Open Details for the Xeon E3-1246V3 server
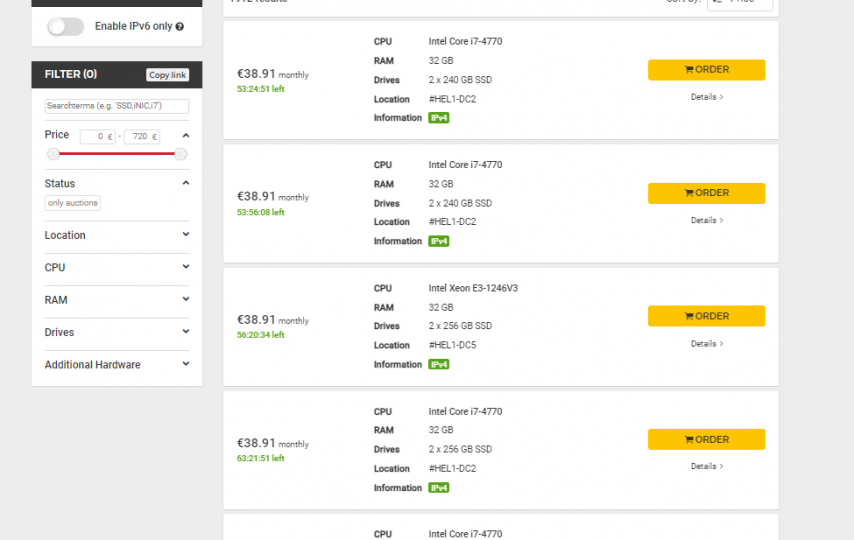854x540 pixels. pos(707,344)
